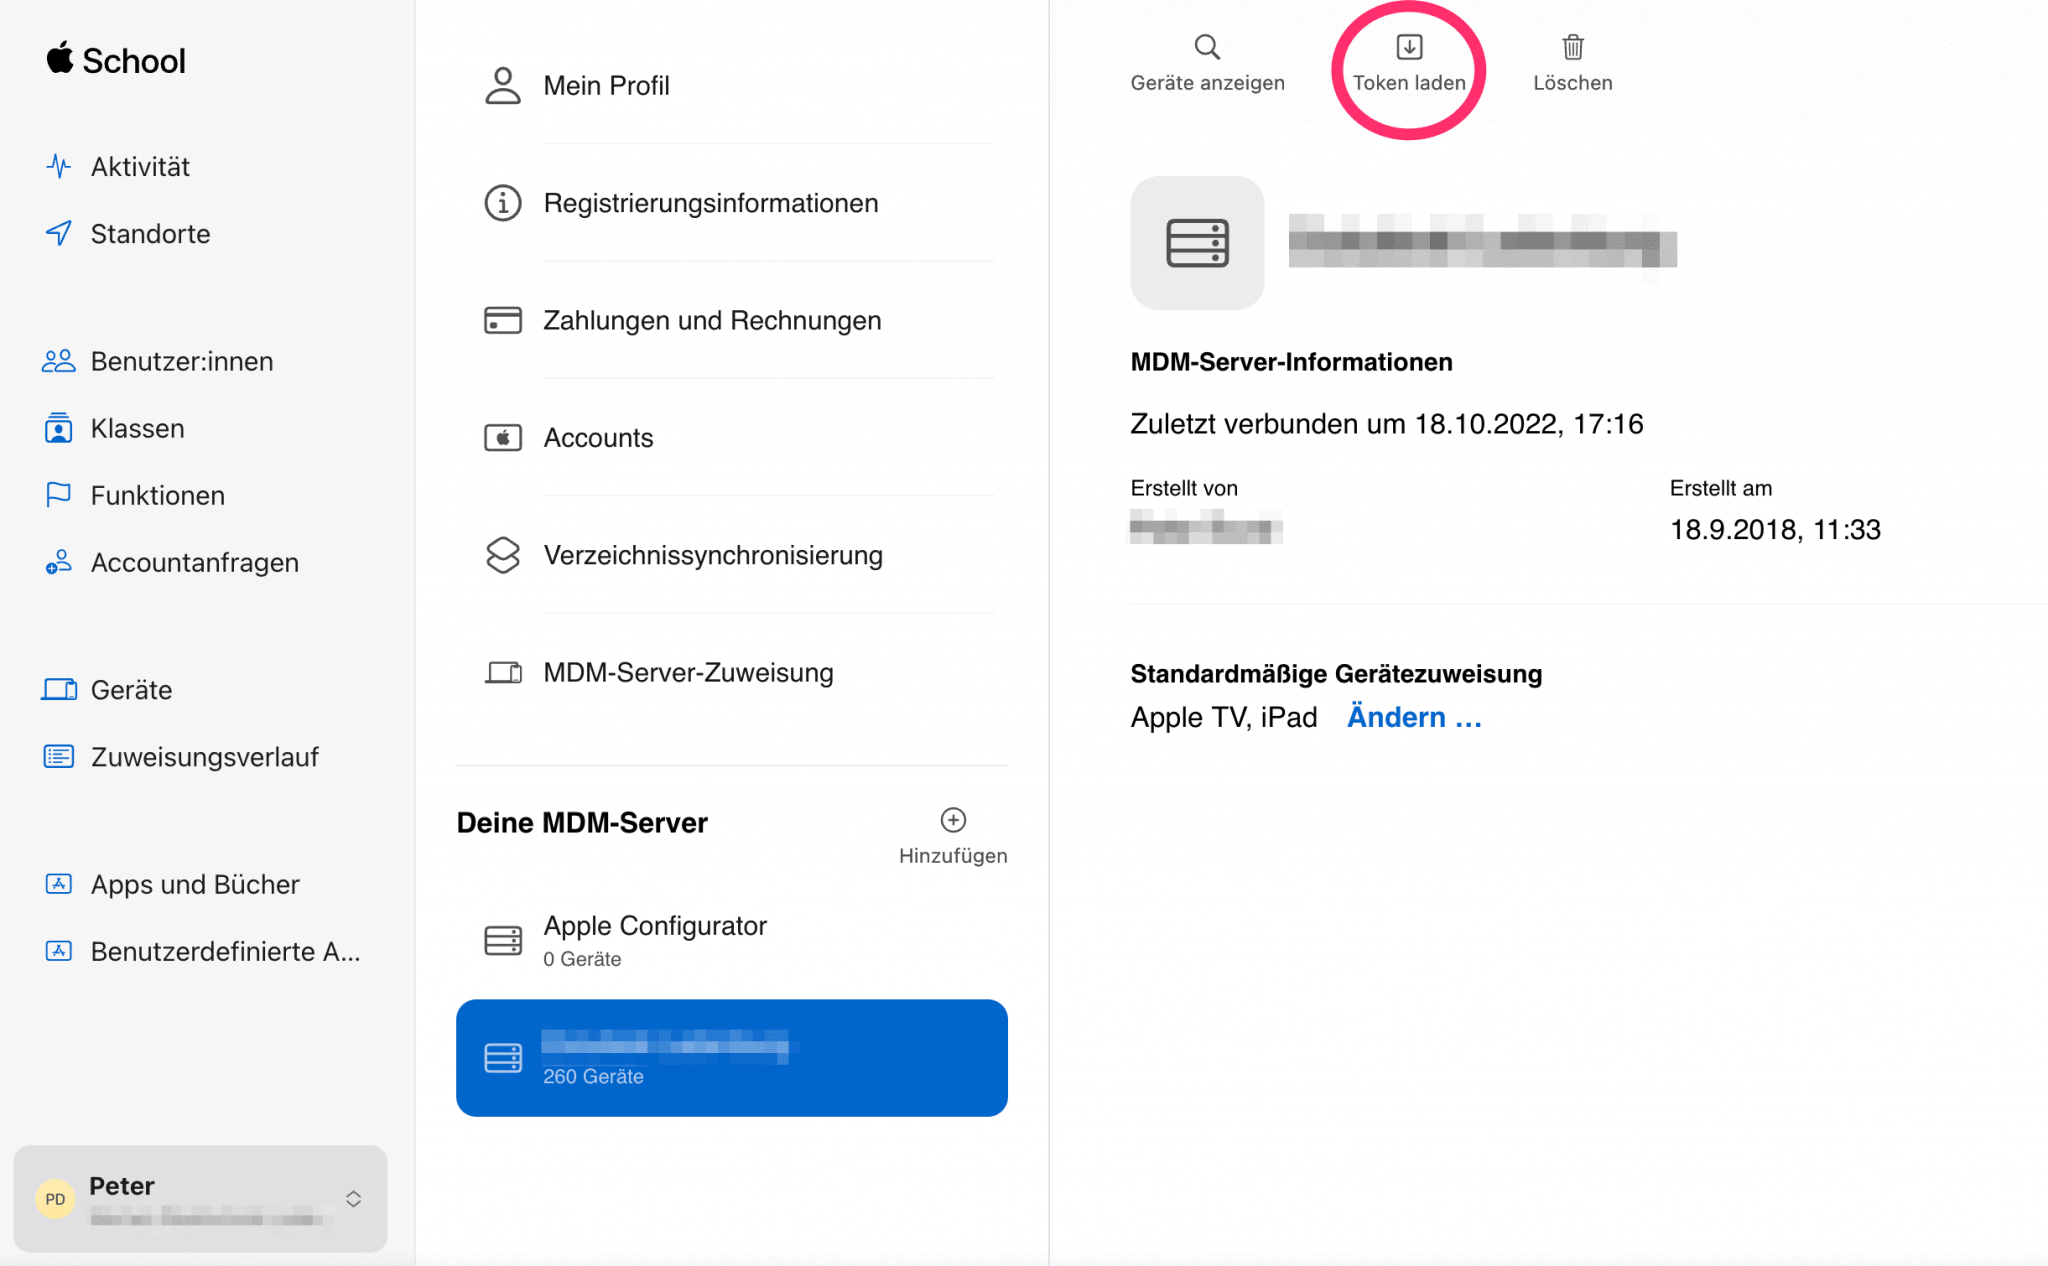The width and height of the screenshot is (2048, 1266).
Task: Go to Zuweisungsverlauf in sidebar
Action: coord(204,757)
